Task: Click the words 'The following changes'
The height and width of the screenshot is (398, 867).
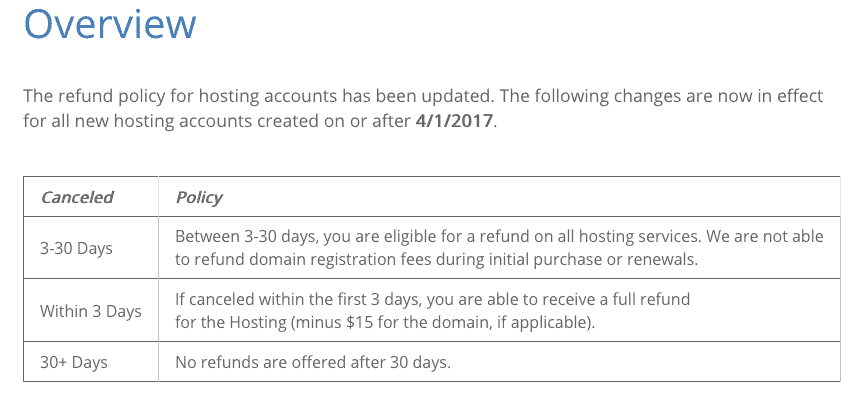Action: click(572, 96)
